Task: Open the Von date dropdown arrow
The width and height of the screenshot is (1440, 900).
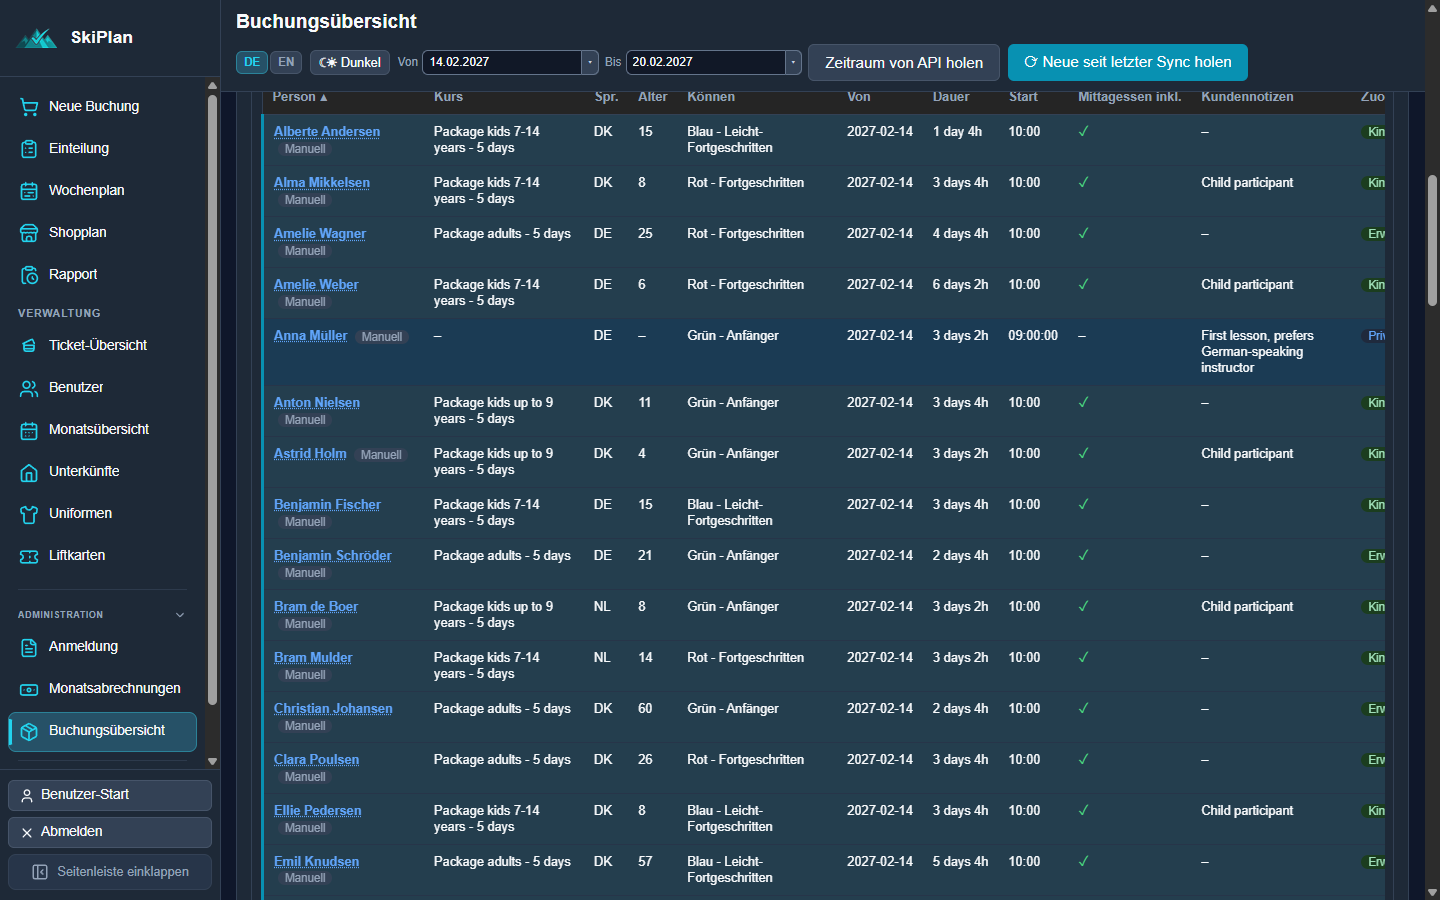Action: [590, 62]
